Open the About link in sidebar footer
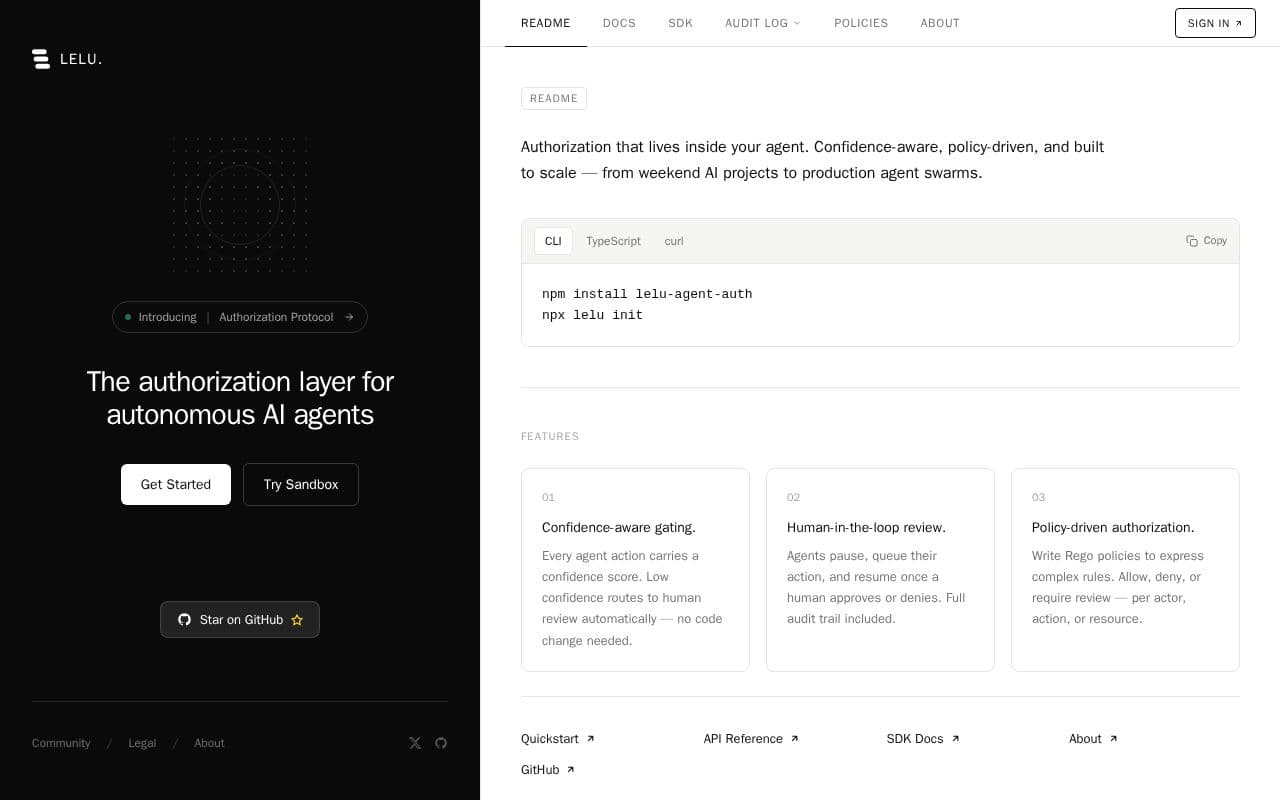The height and width of the screenshot is (800, 1280). [x=209, y=743]
